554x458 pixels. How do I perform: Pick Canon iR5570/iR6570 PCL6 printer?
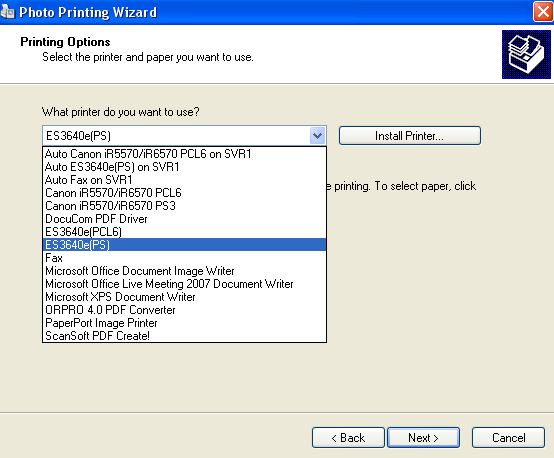click(x=184, y=193)
